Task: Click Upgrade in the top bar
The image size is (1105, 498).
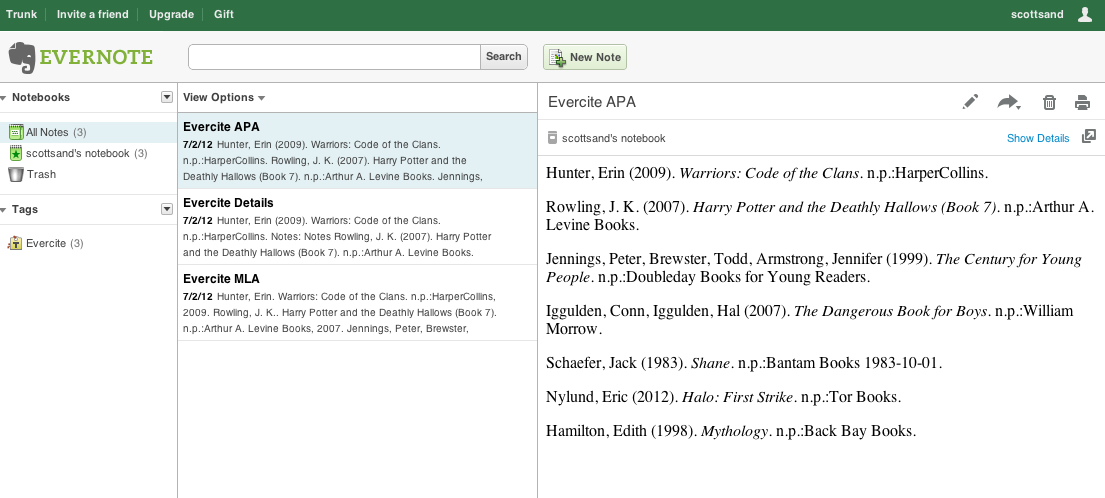Action: (x=171, y=14)
